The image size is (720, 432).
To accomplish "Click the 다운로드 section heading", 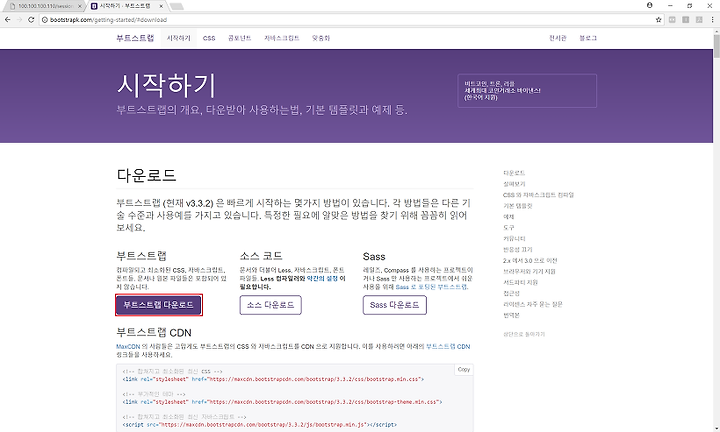I will pos(146,175).
